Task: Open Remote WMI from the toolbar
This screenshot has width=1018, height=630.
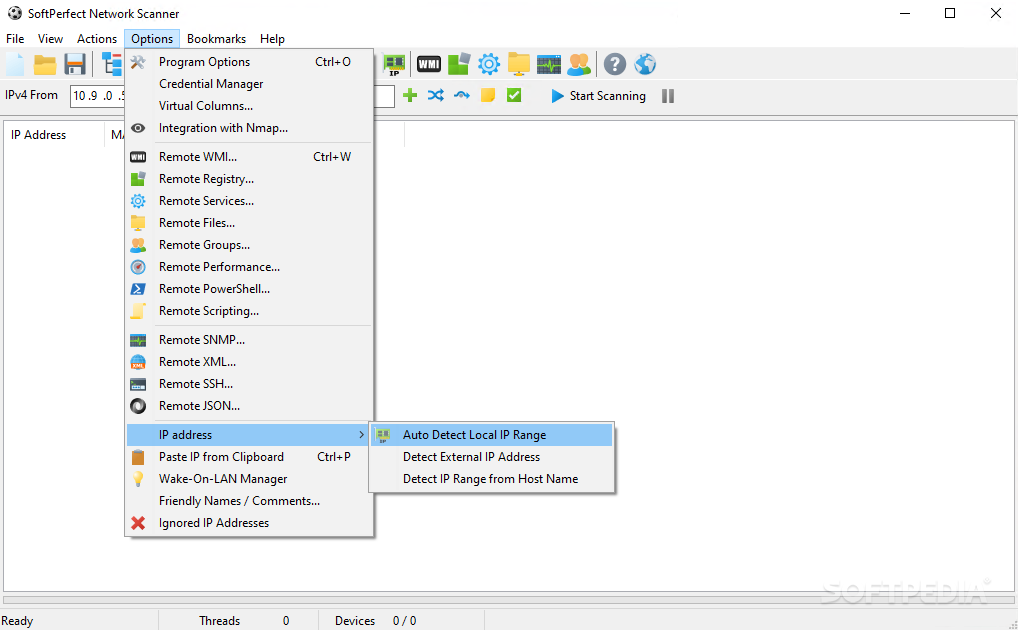Action: click(428, 64)
